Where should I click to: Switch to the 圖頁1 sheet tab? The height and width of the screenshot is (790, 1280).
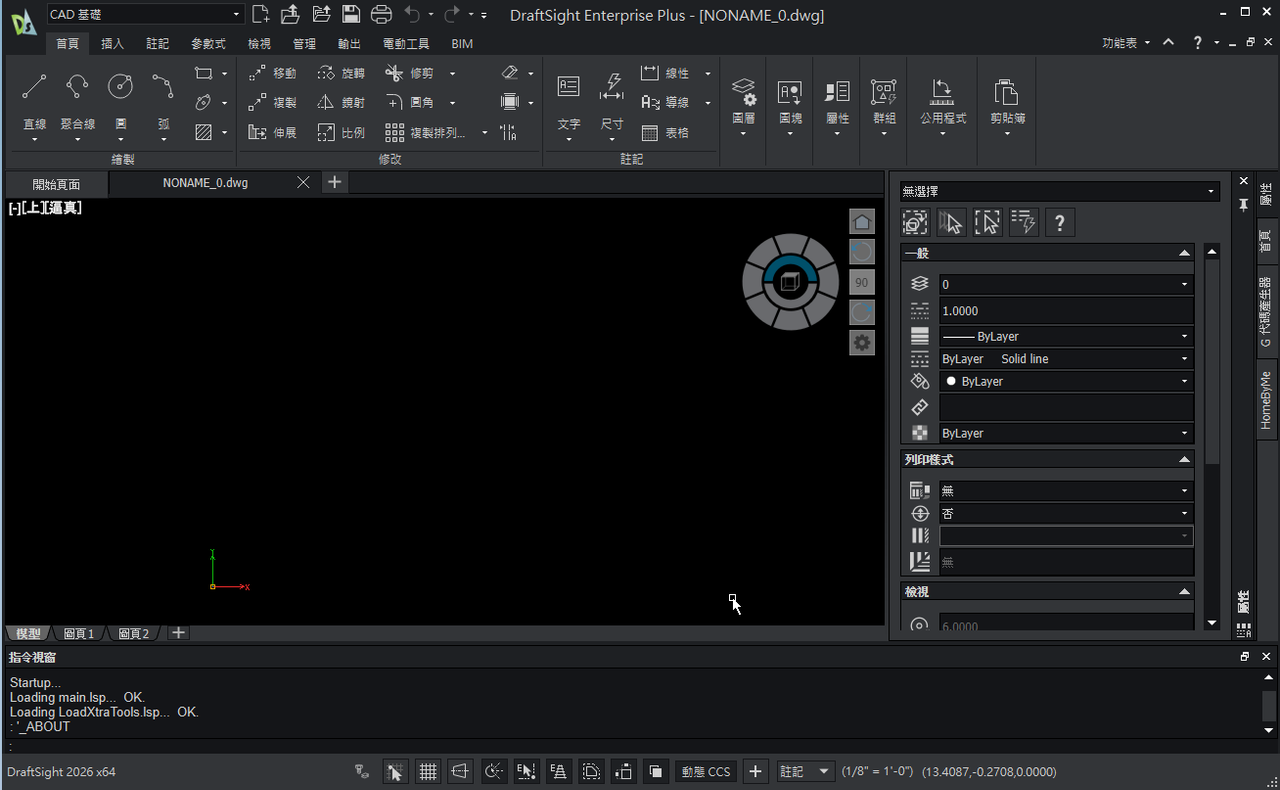(x=79, y=633)
